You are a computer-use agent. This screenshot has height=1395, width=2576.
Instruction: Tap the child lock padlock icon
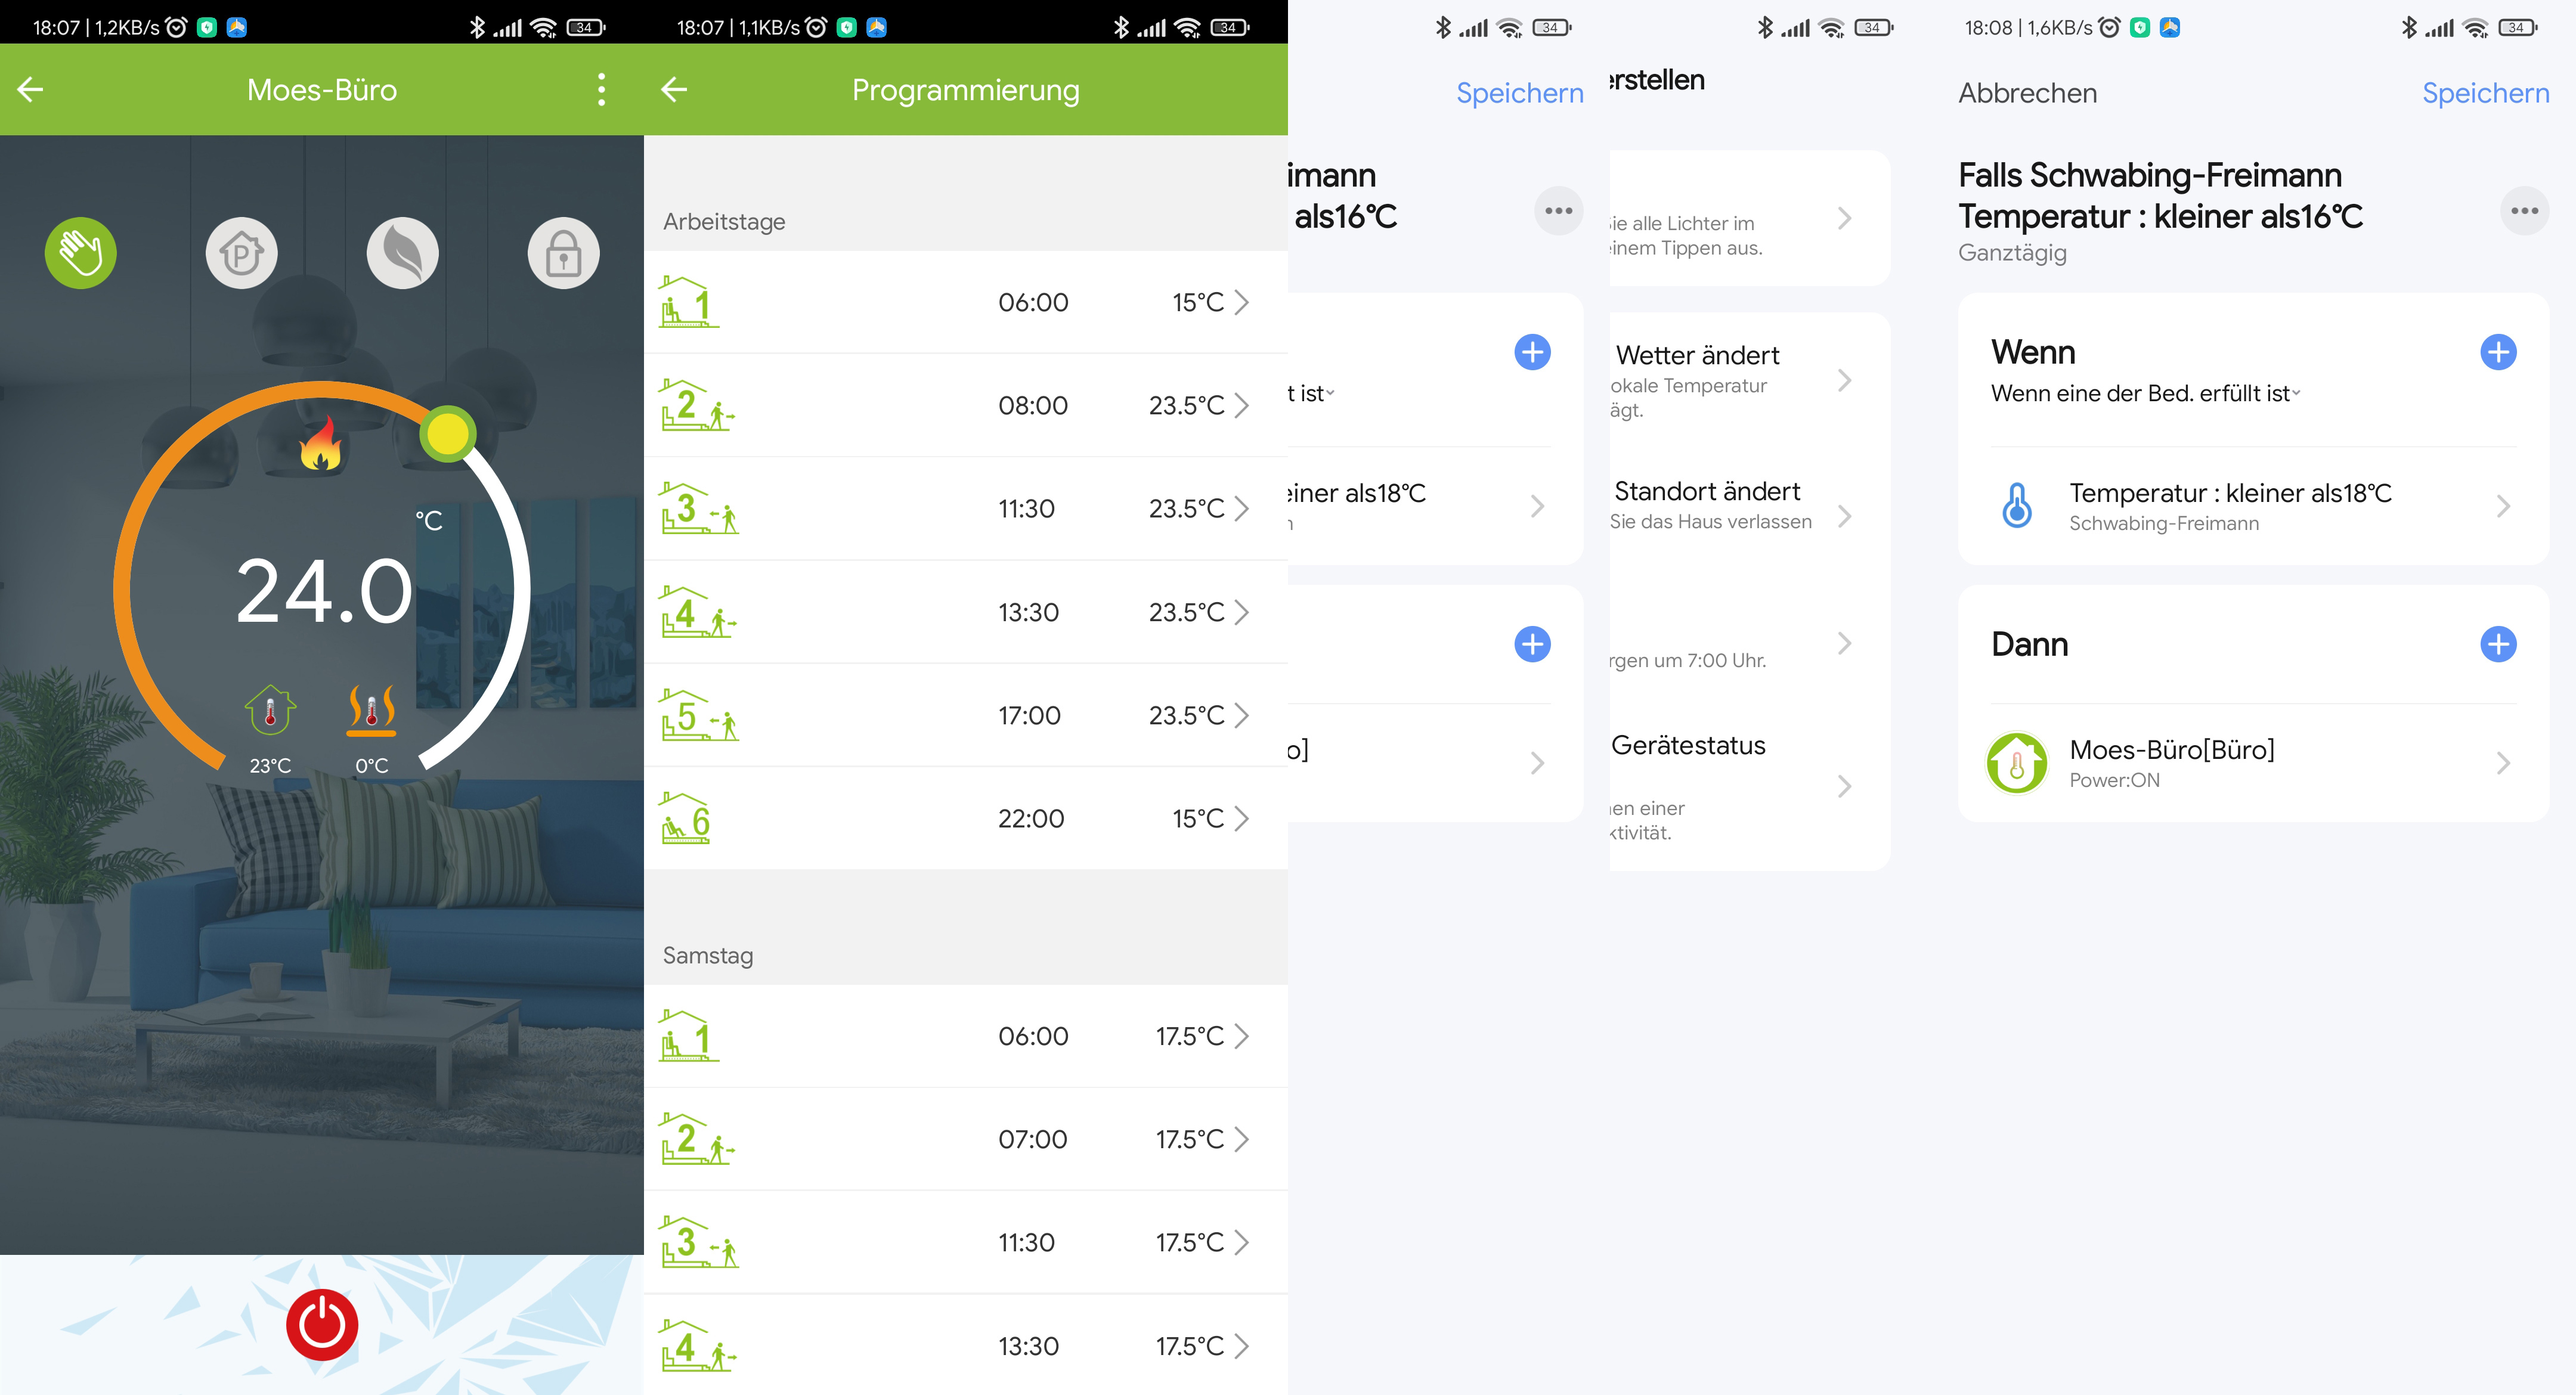[563, 253]
